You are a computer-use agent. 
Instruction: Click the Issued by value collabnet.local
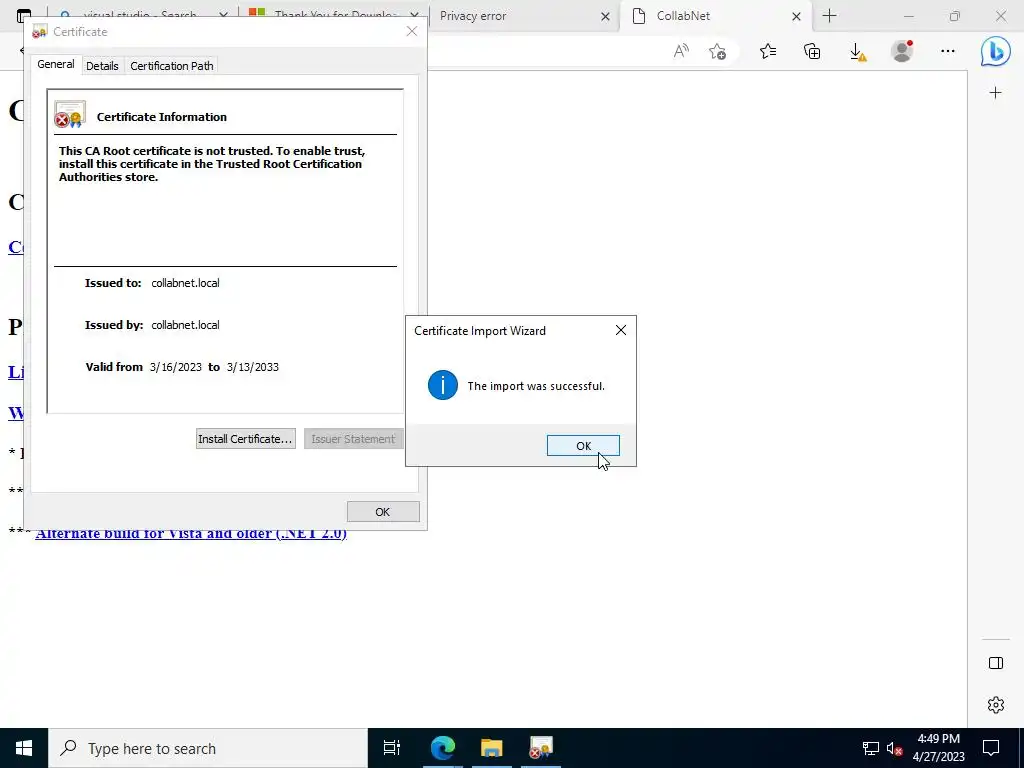coord(185,325)
